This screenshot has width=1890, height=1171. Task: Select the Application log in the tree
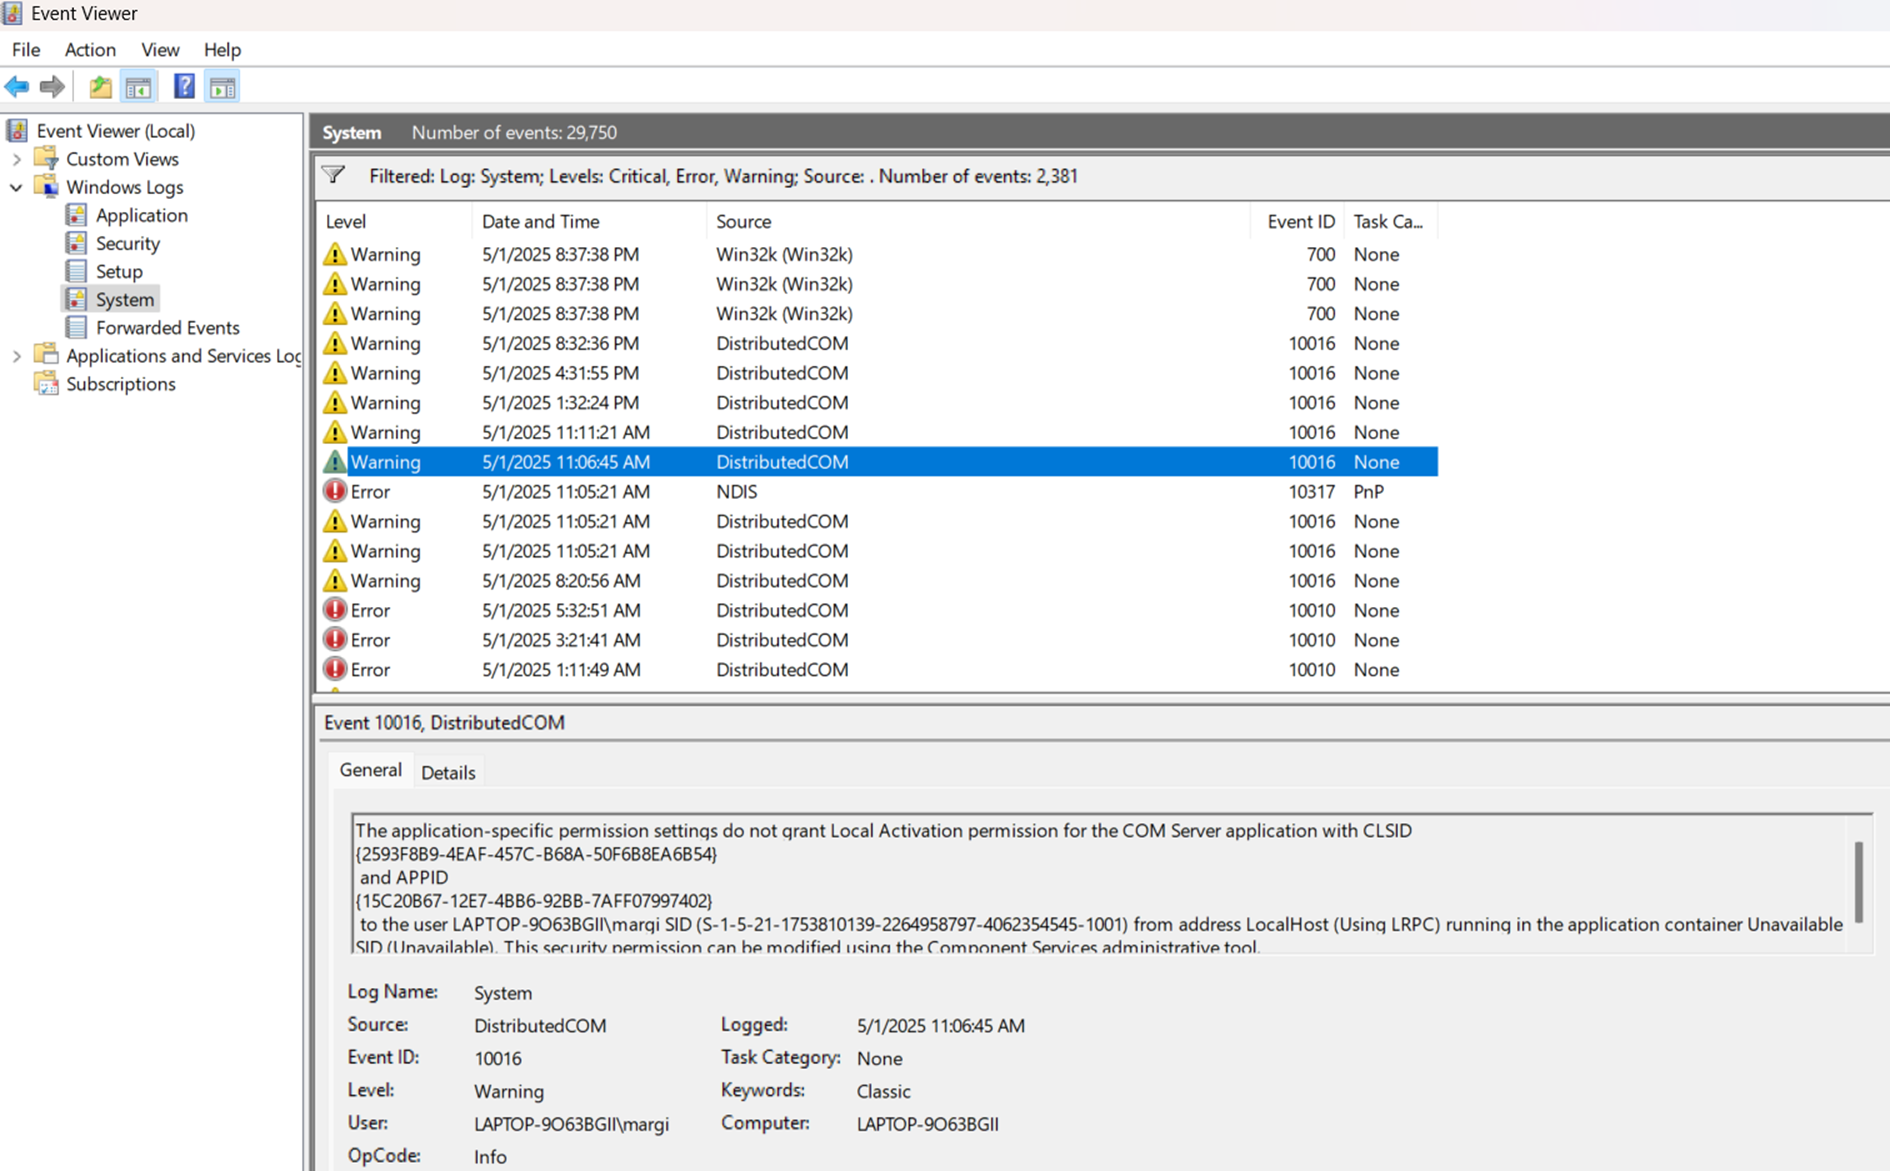pyautogui.click(x=141, y=215)
